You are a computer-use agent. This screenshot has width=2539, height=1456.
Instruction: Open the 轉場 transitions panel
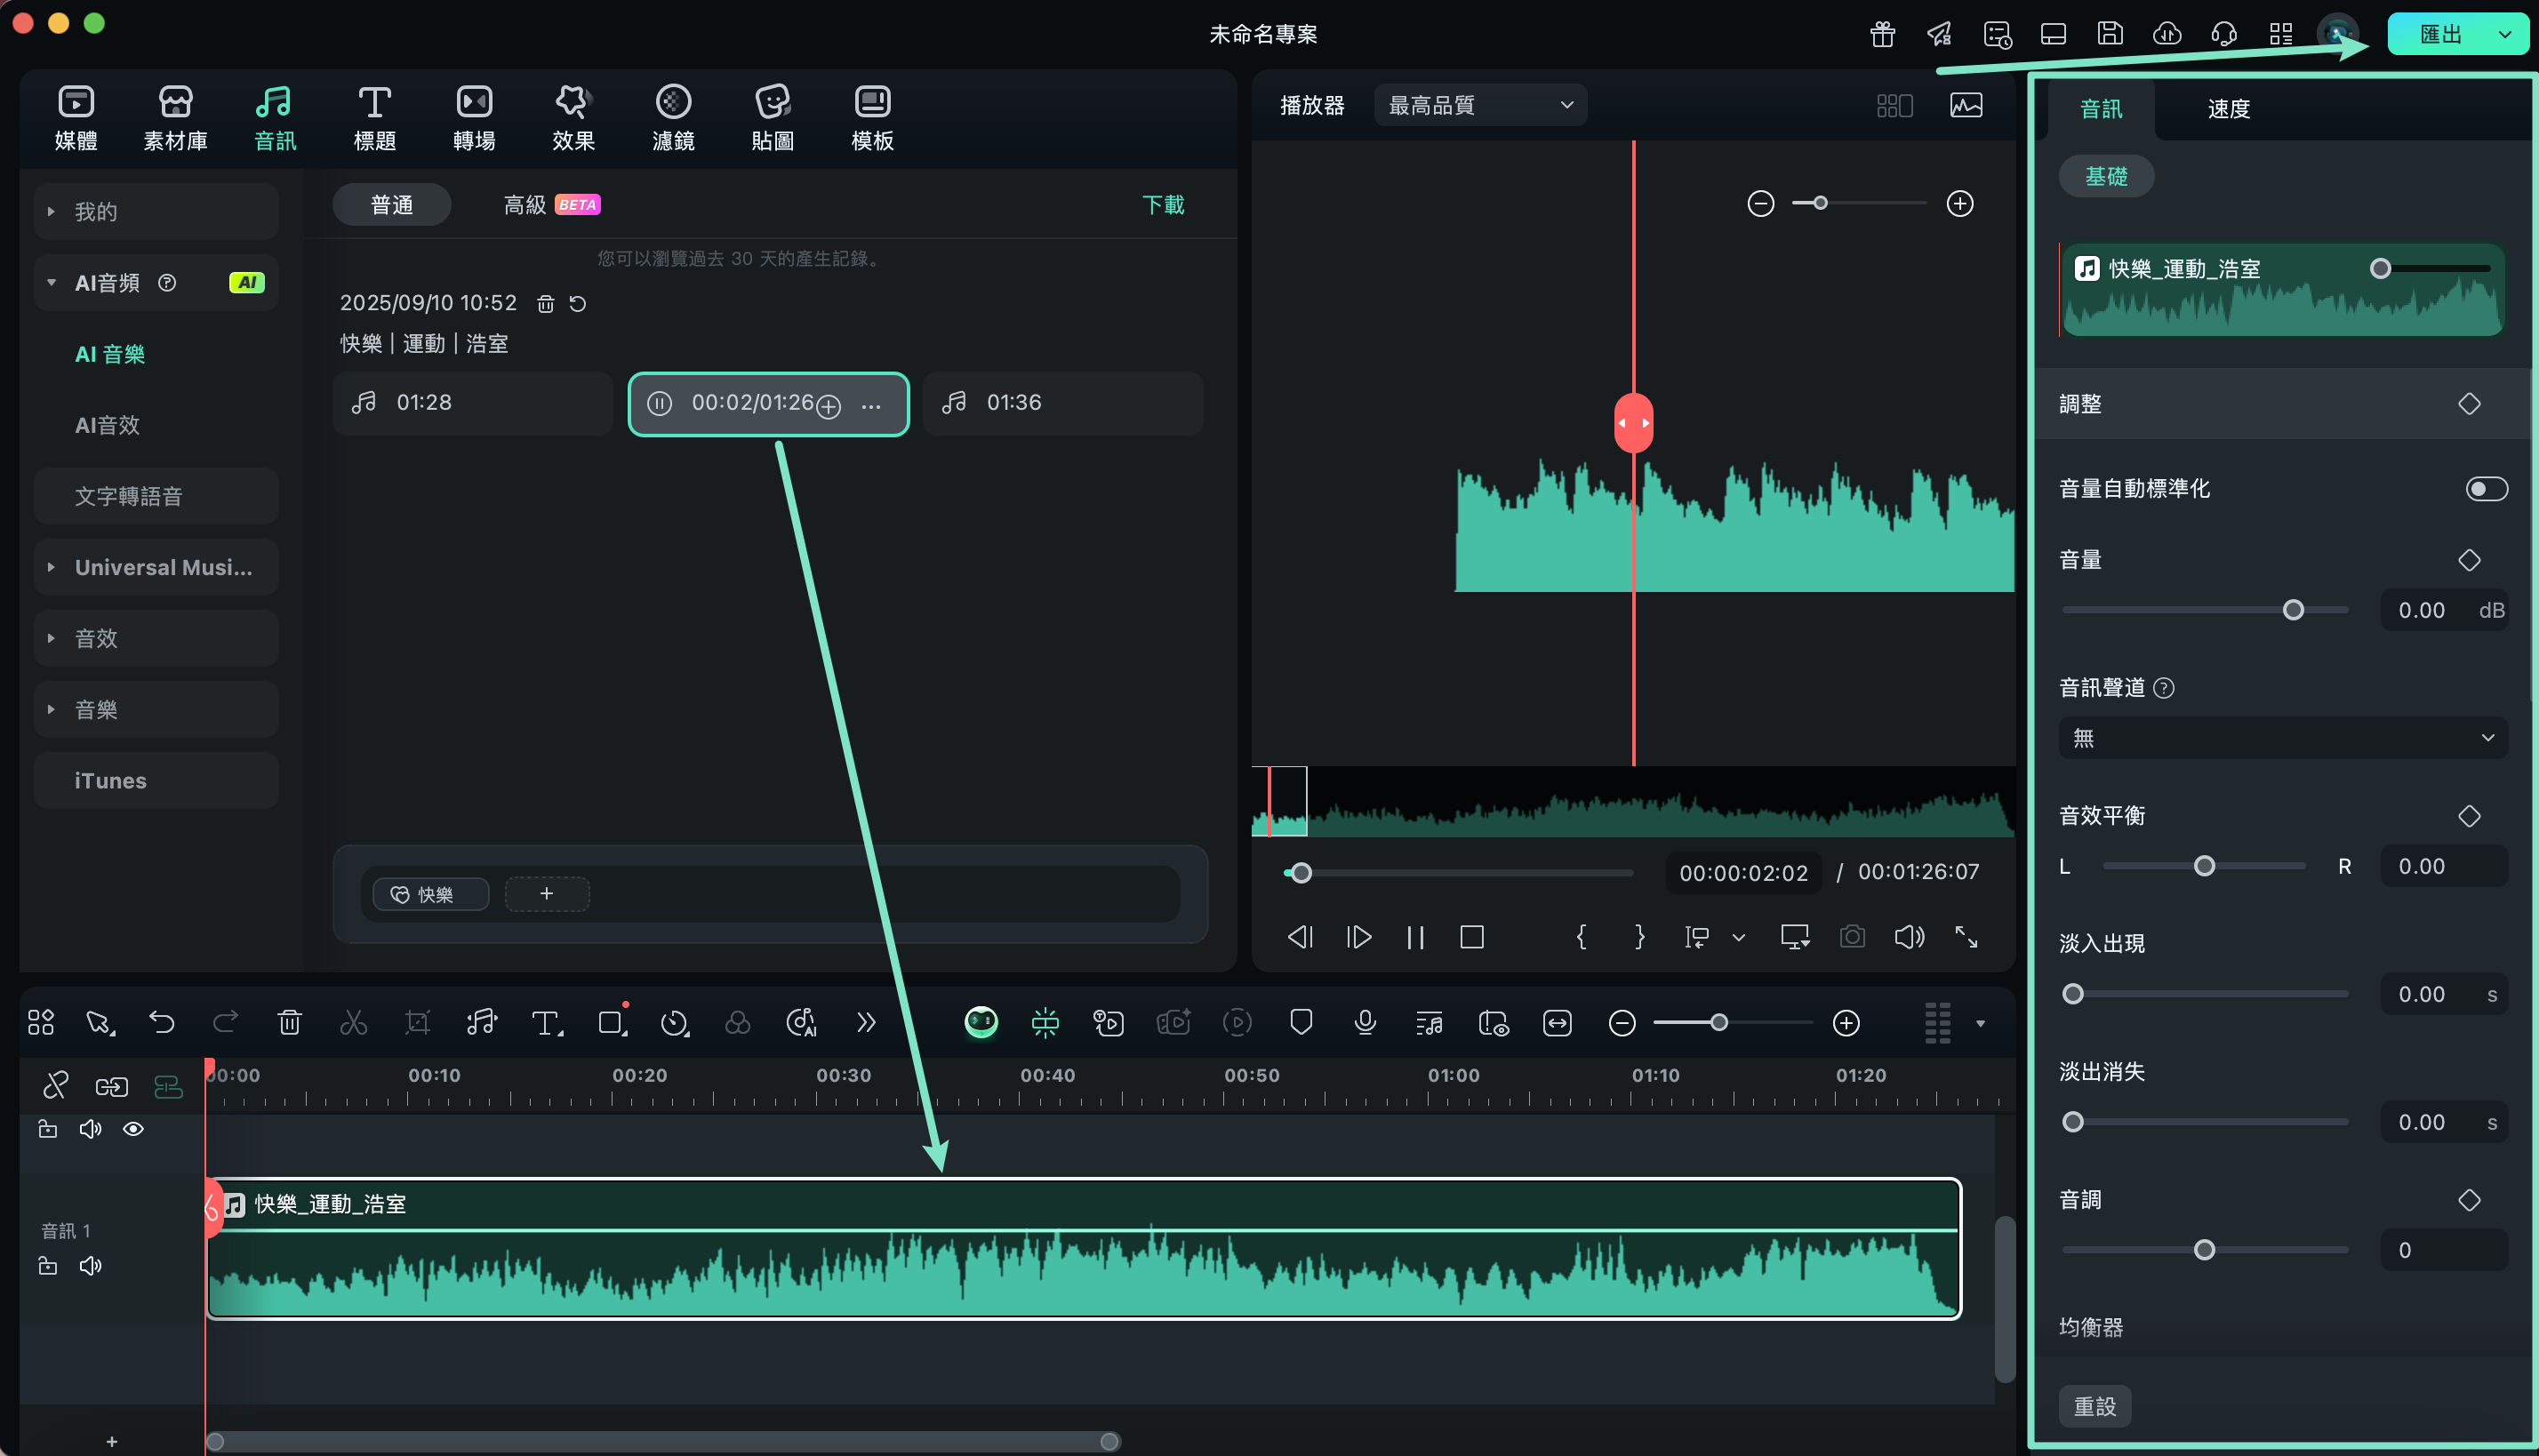click(x=474, y=118)
